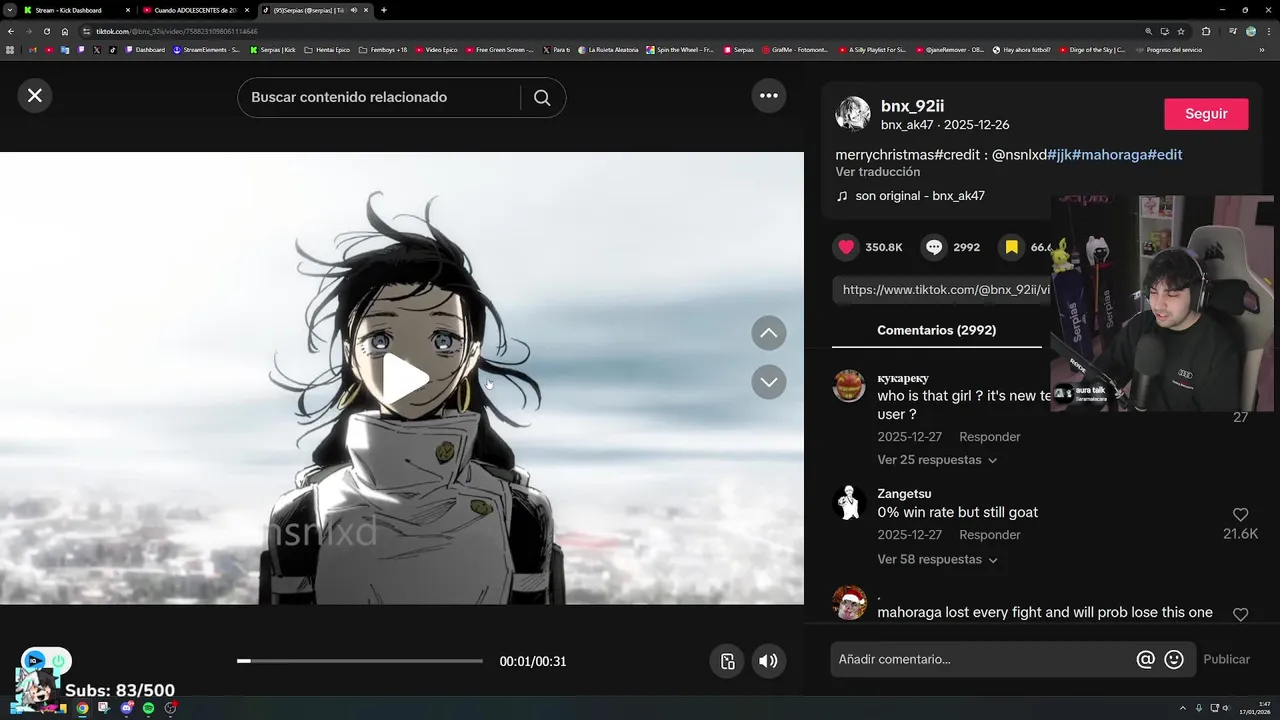Open the Free Green Screen bookmark
The width and height of the screenshot is (1280, 720).
[500, 50]
